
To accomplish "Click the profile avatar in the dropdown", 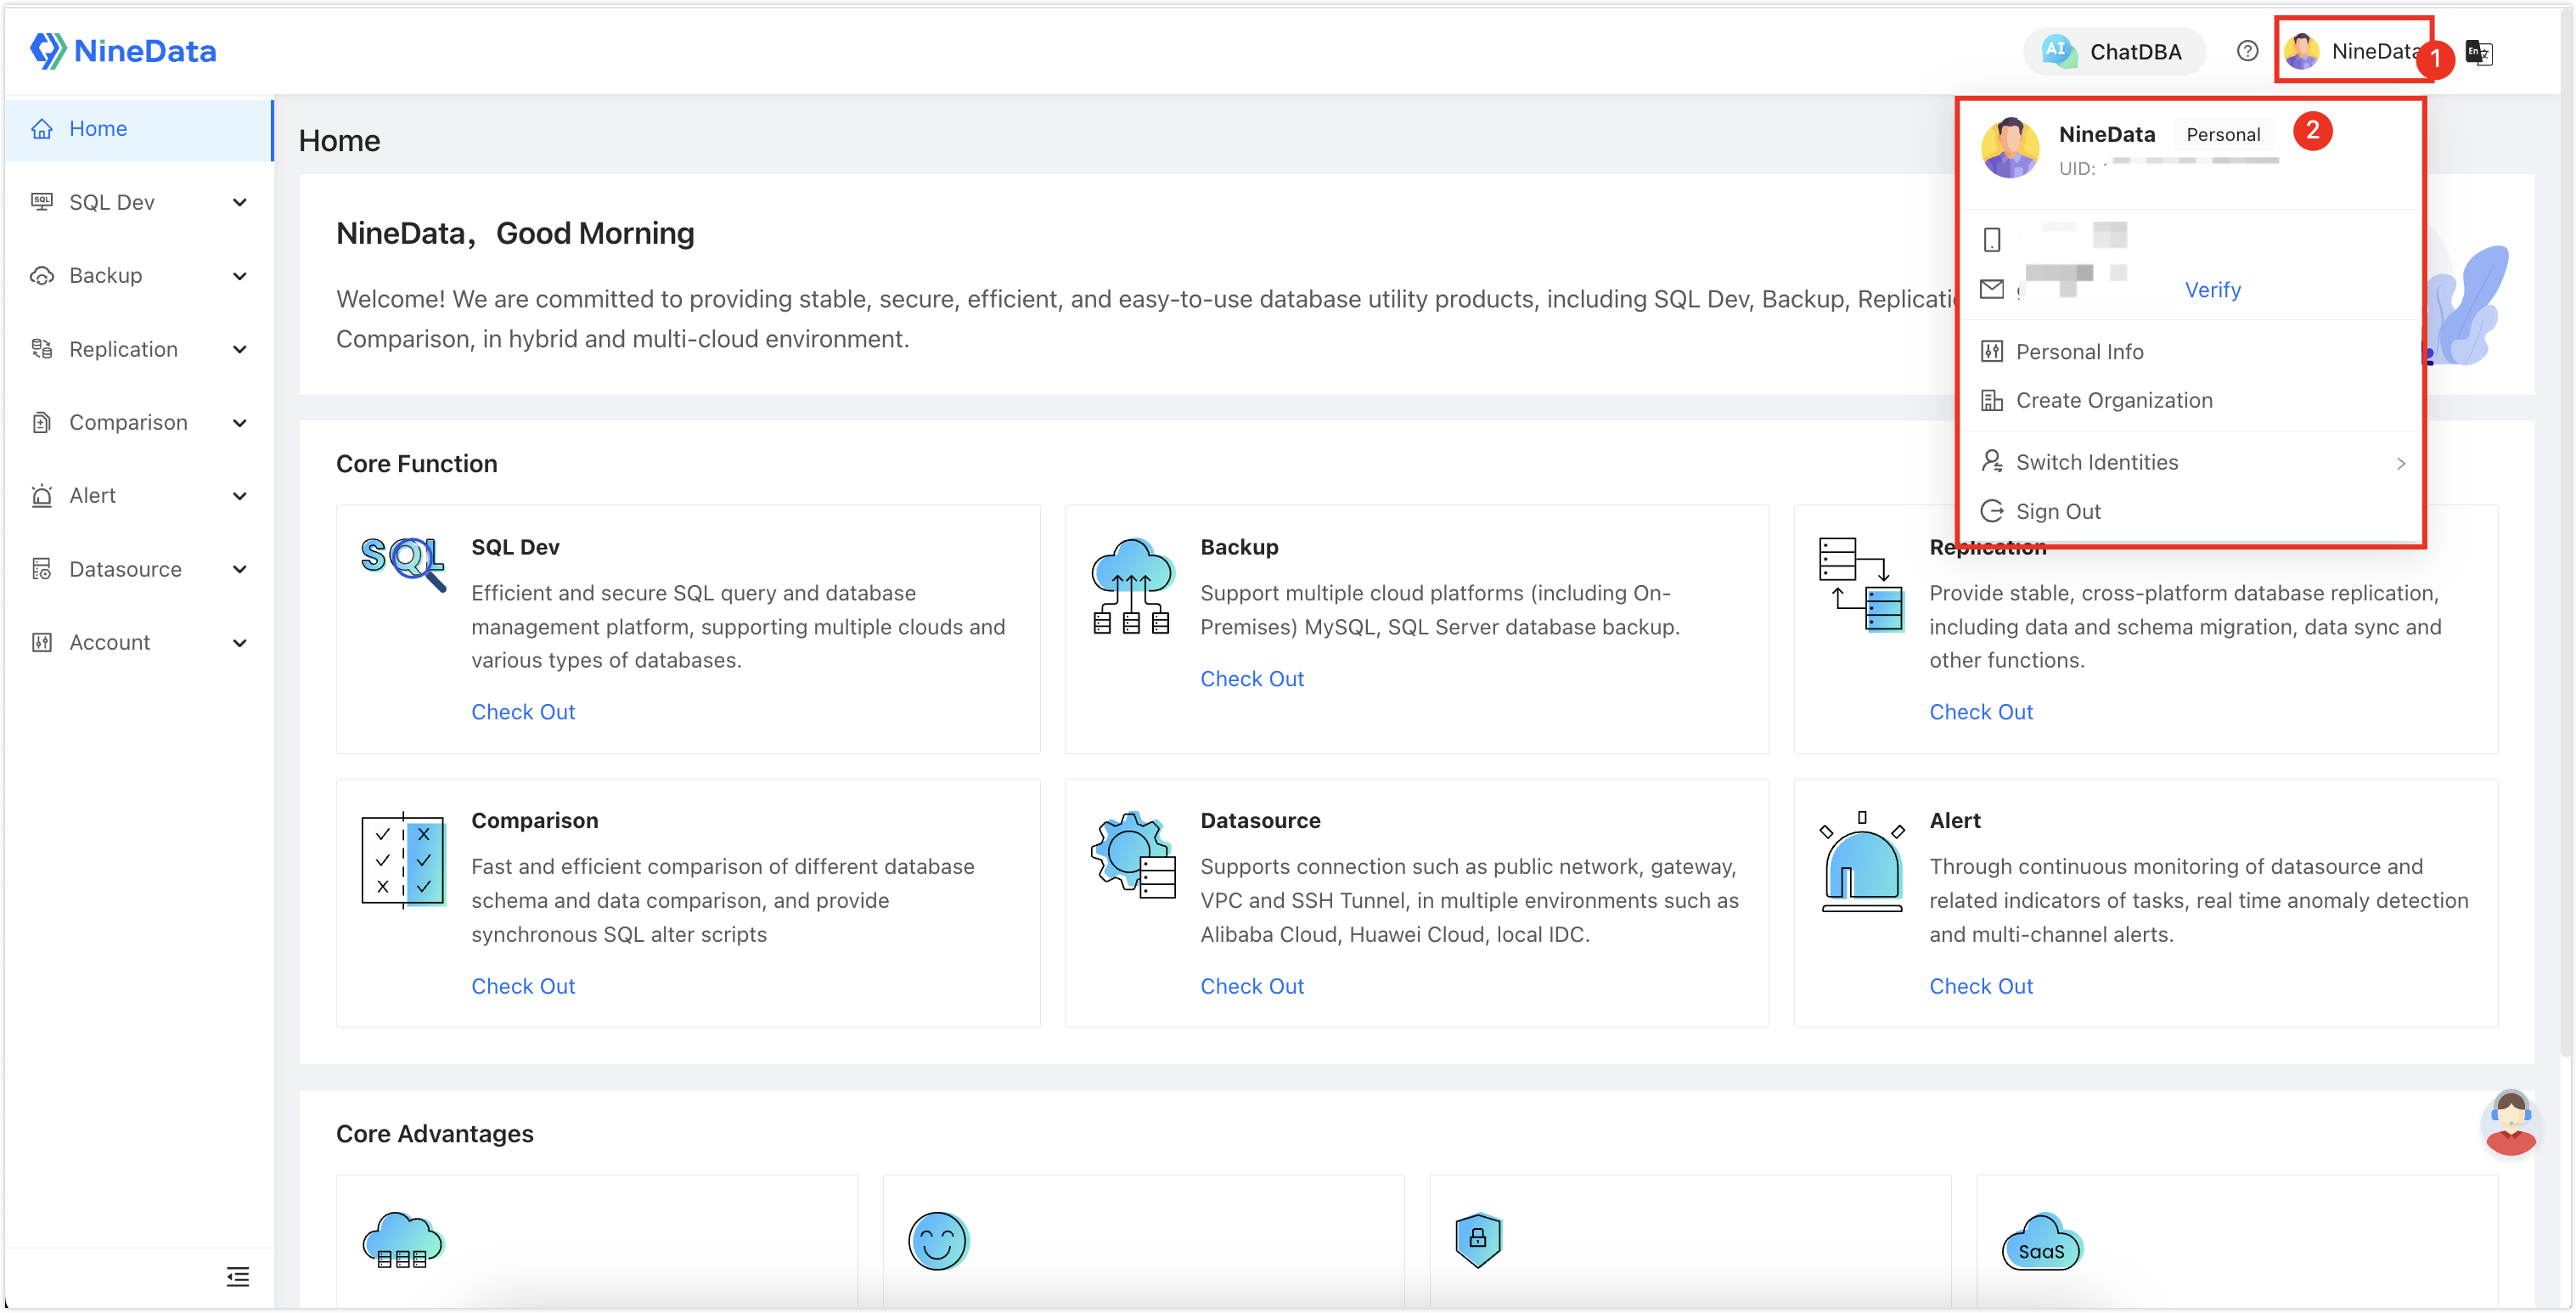I will coord(2010,148).
